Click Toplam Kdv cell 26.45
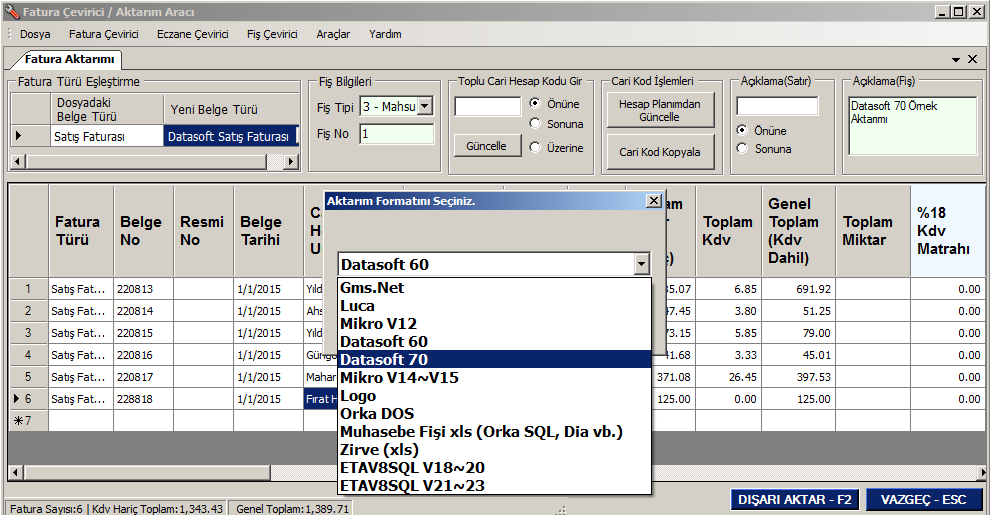Screen dimensions: 990x515 tap(728, 377)
